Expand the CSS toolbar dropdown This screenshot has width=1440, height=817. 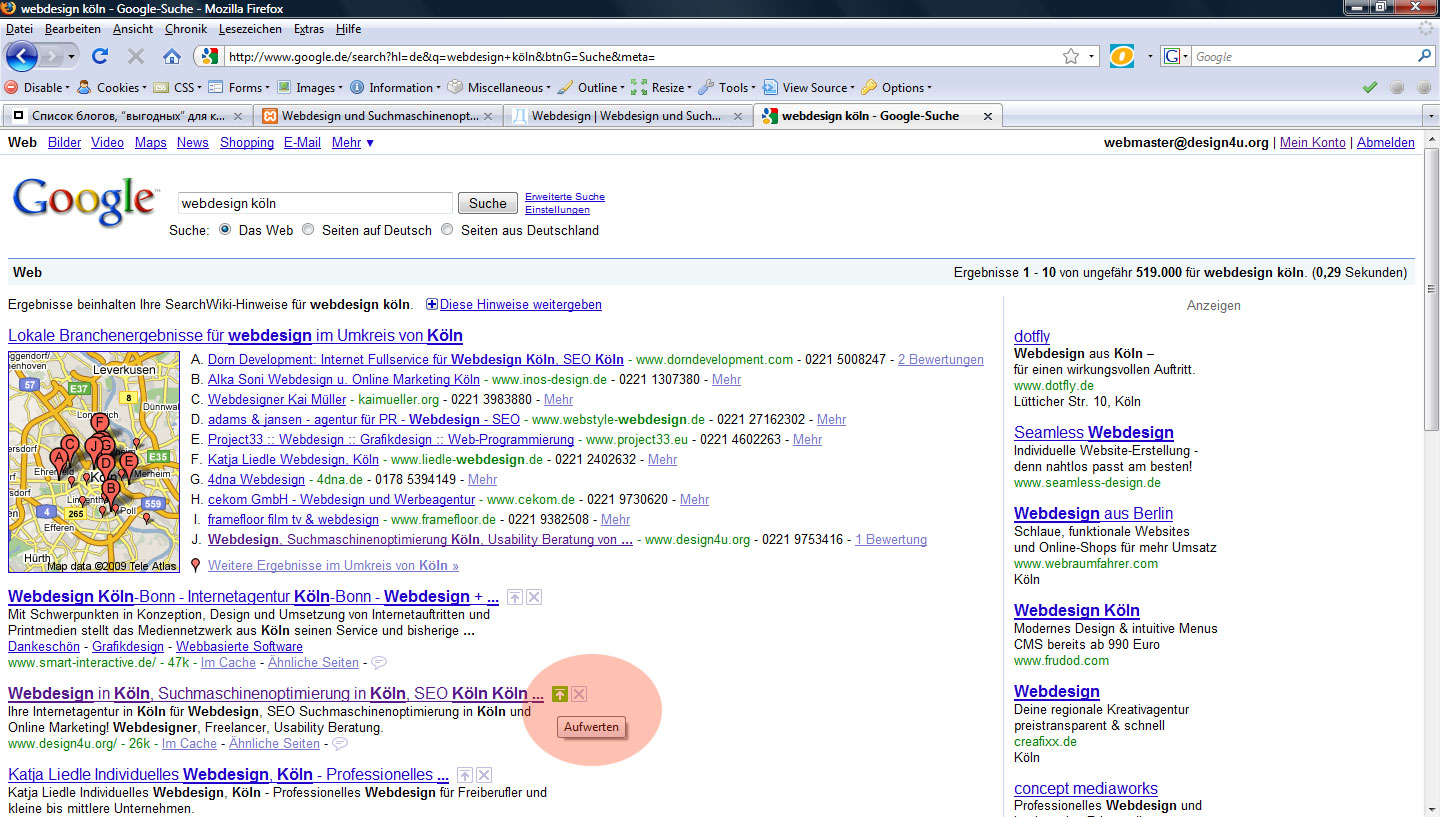[178, 88]
